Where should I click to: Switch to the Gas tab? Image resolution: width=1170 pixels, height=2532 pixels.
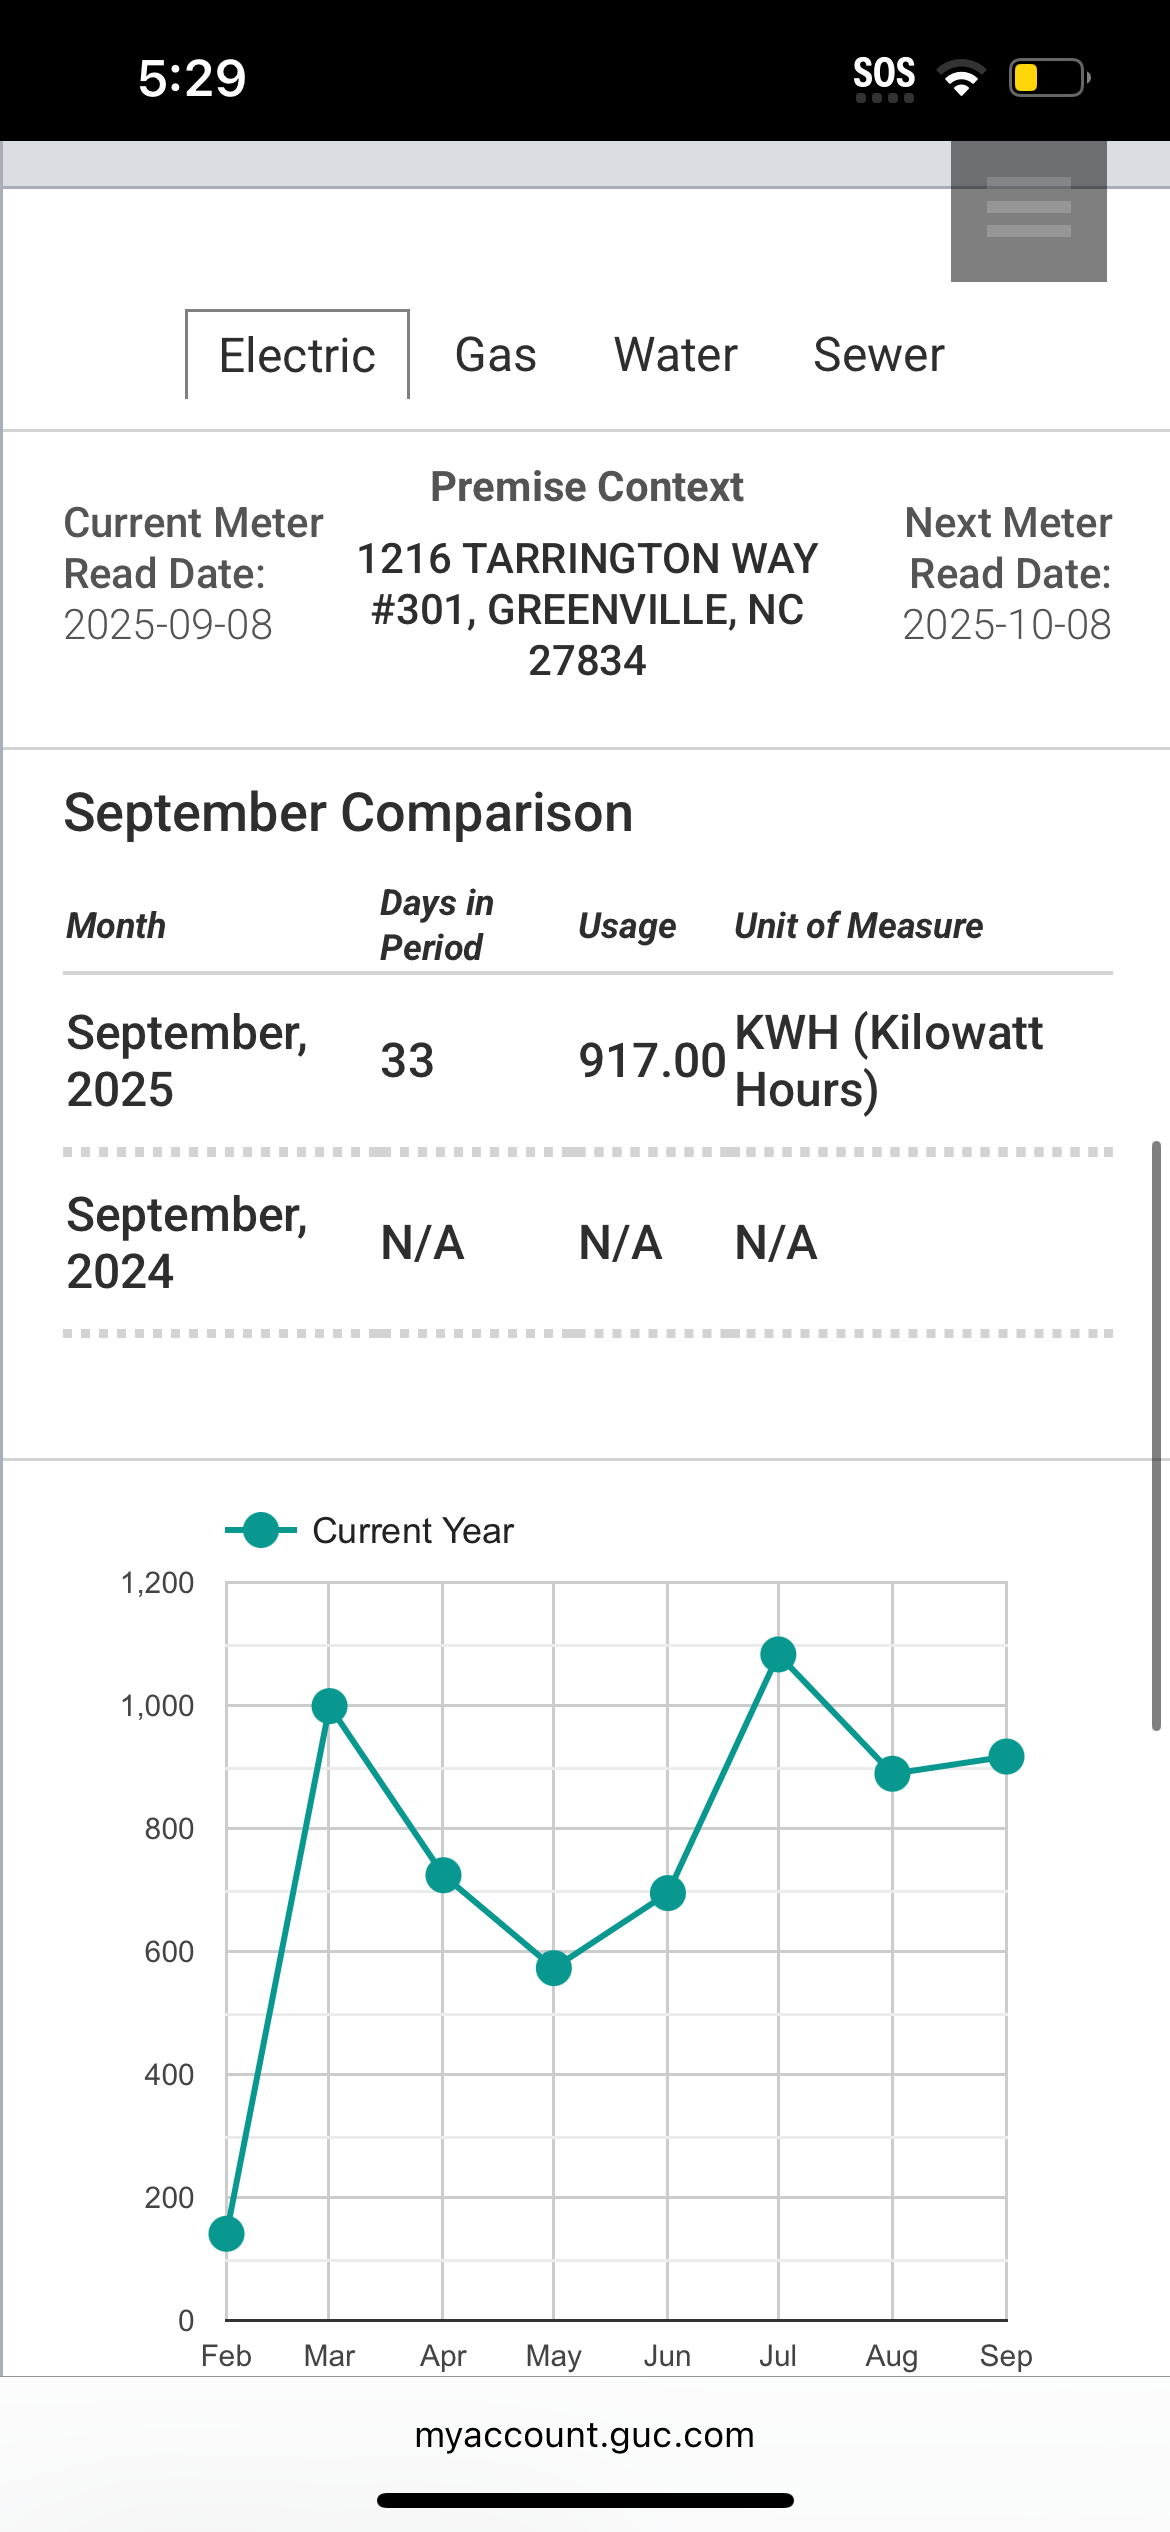pyautogui.click(x=495, y=355)
